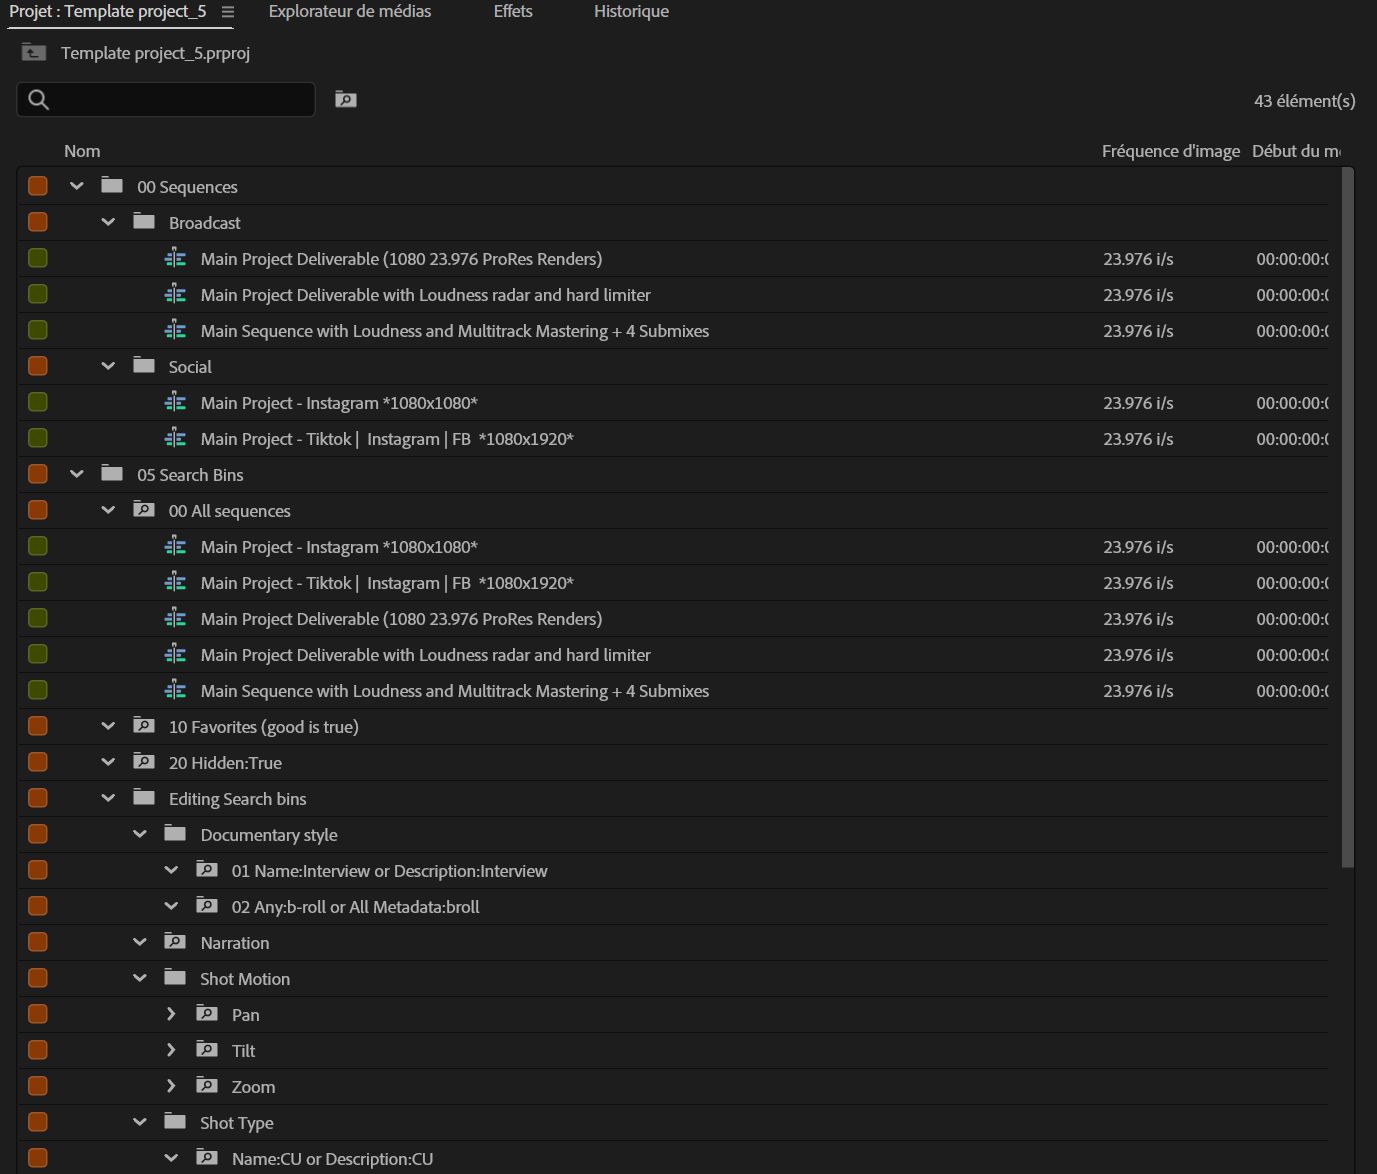
Task: Collapse the Social bin
Action: 108,366
